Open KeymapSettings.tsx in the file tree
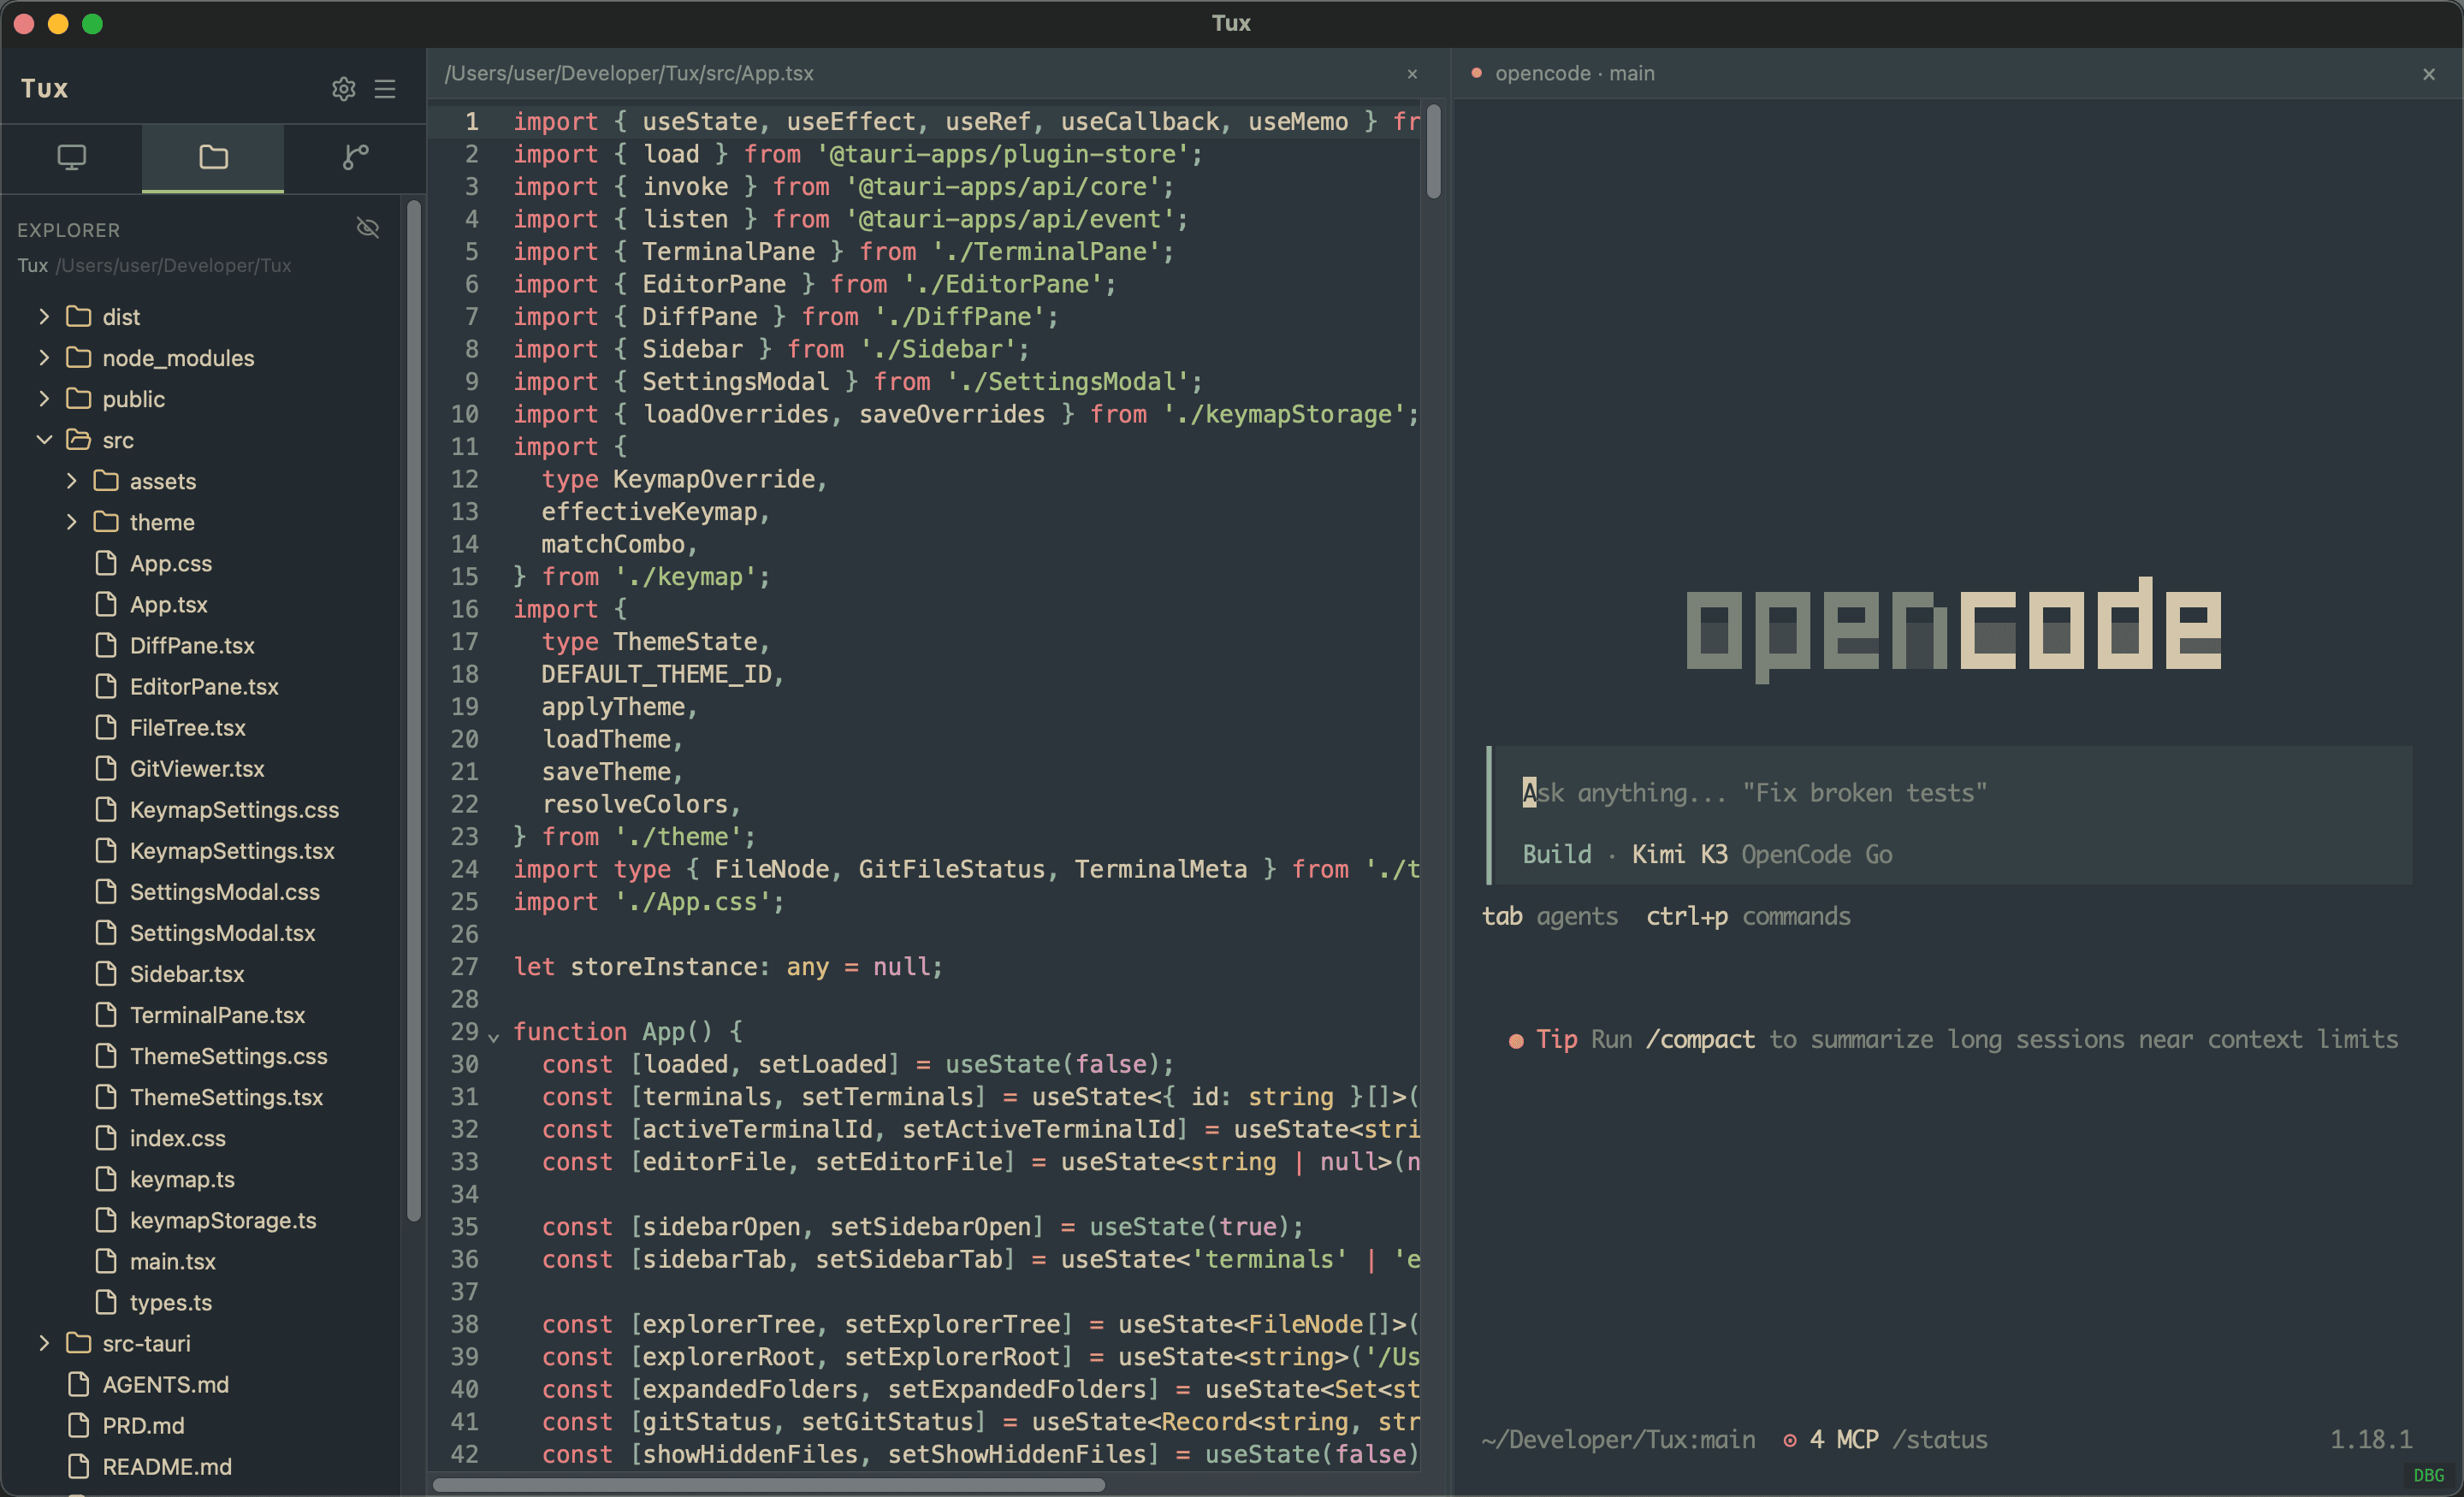The height and width of the screenshot is (1497, 2464). pos(232,850)
